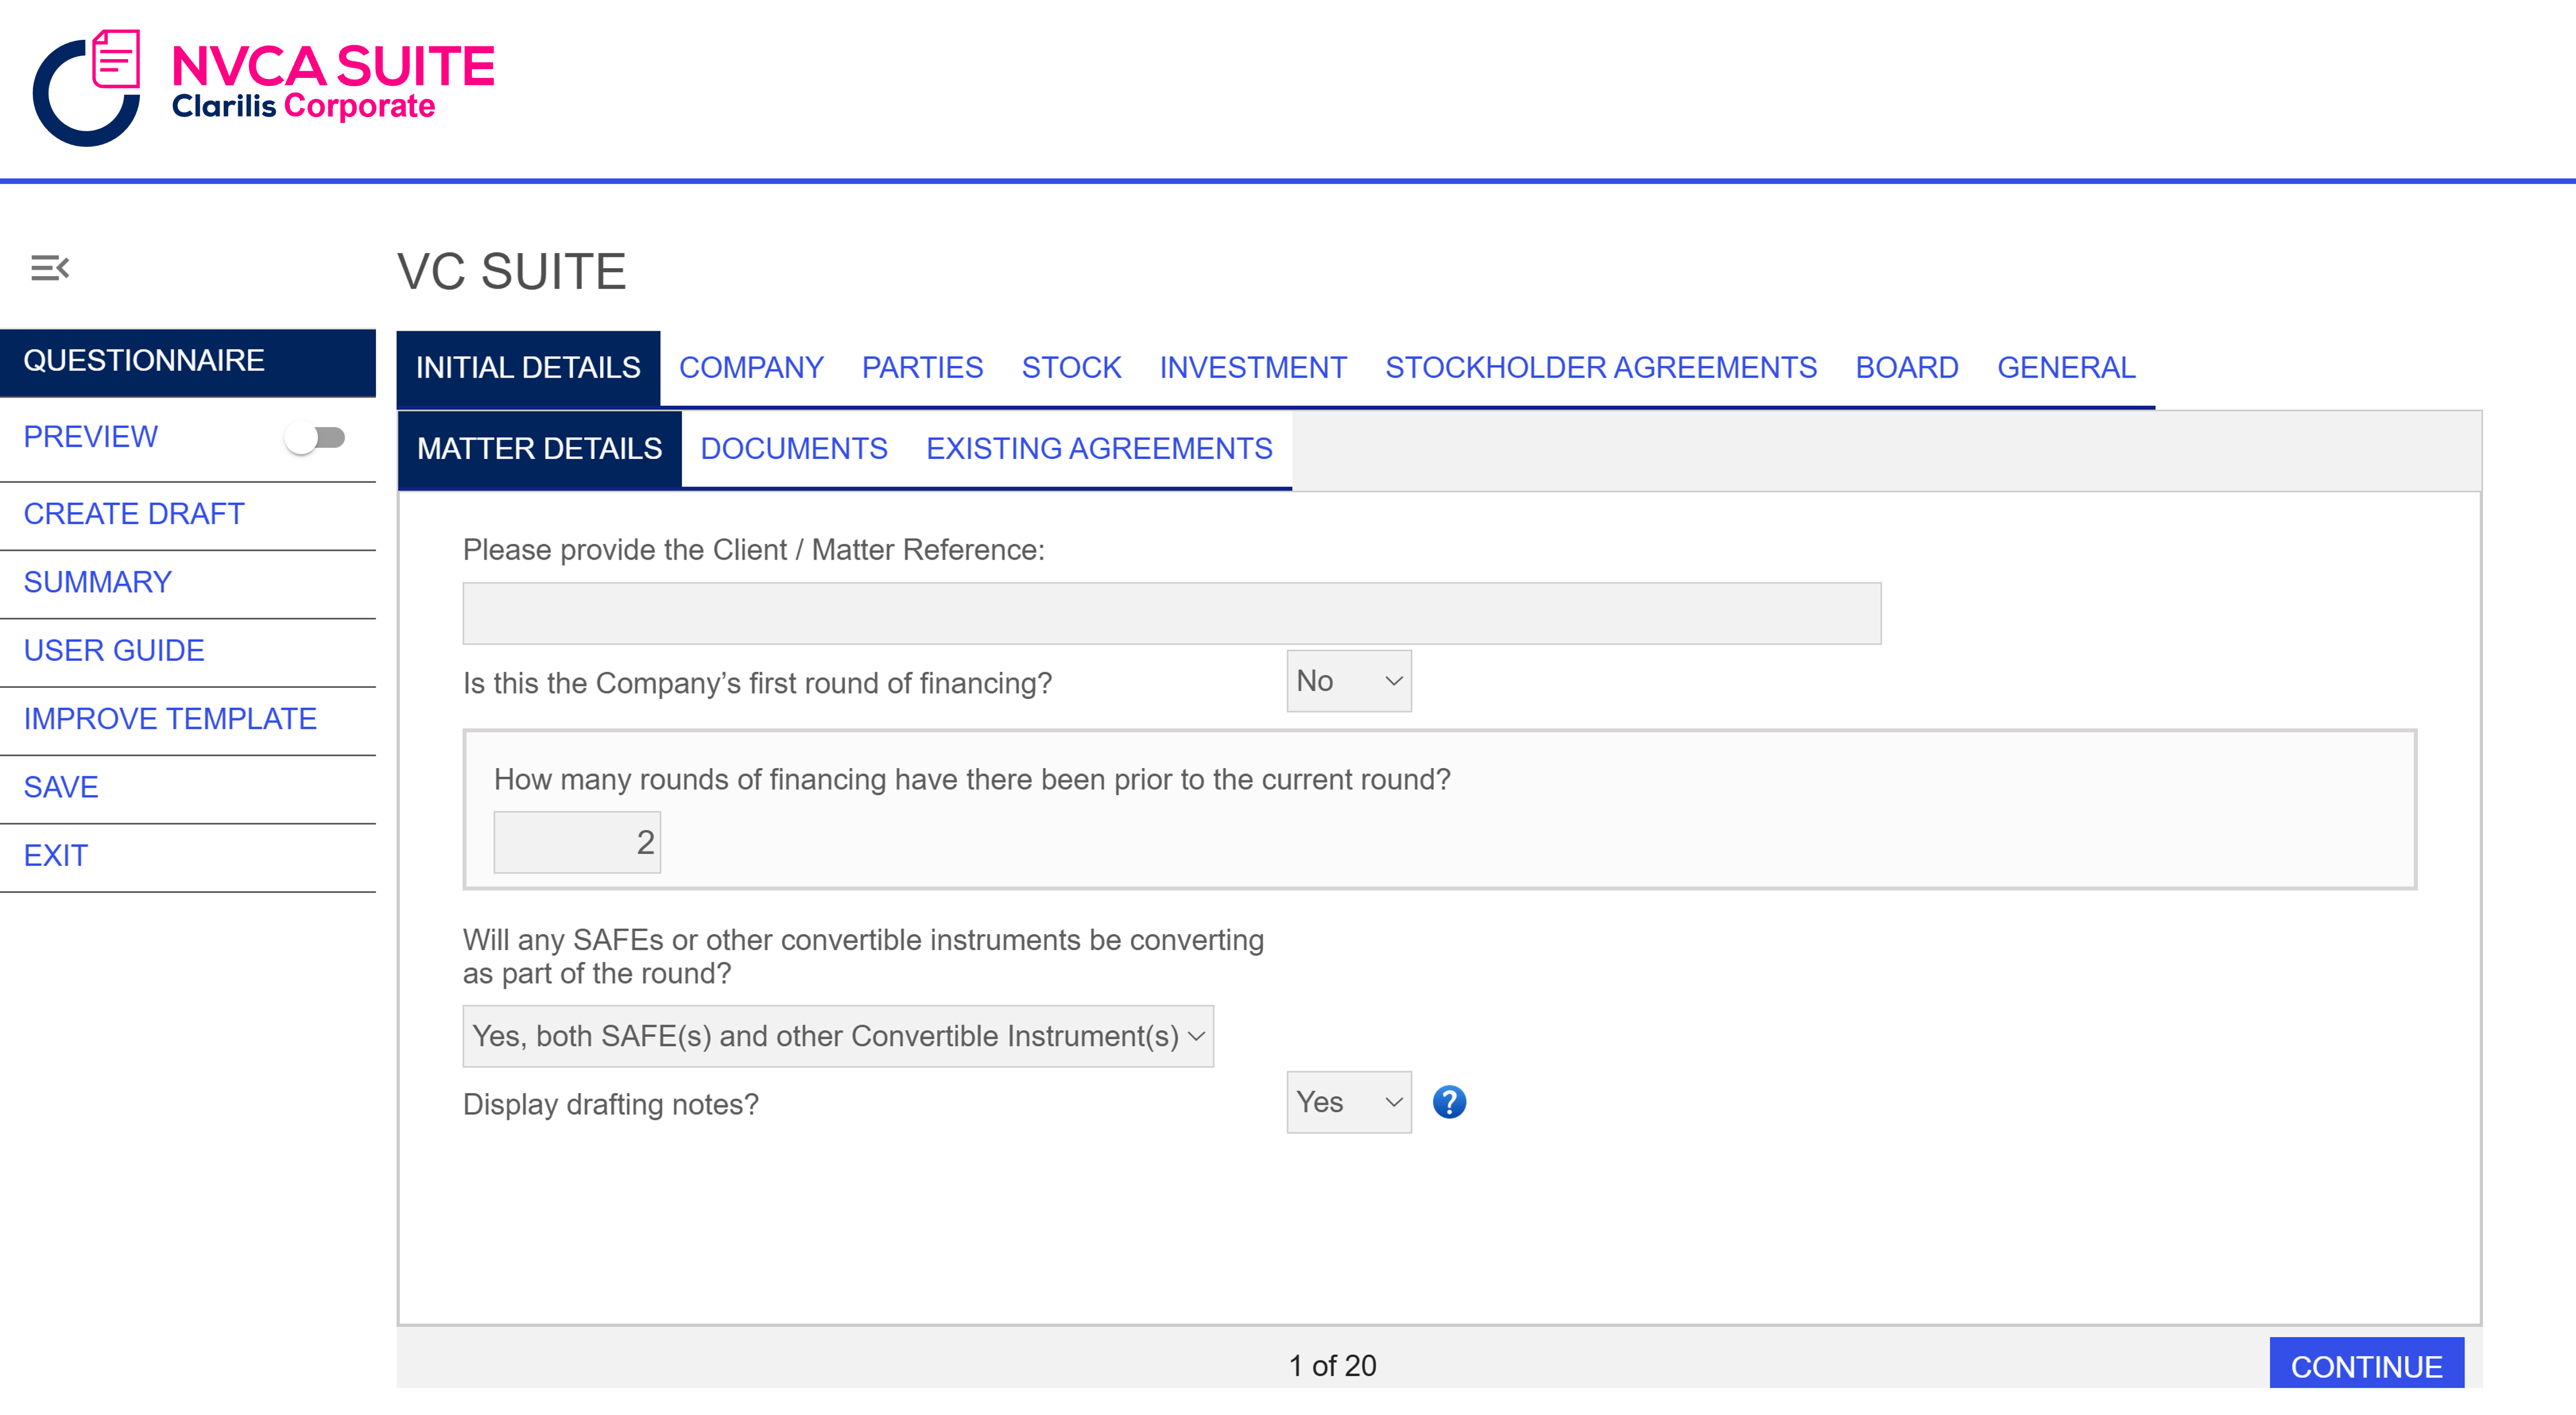2576x1415 pixels.
Task: Collapse the sidebar menu
Action: [50, 267]
